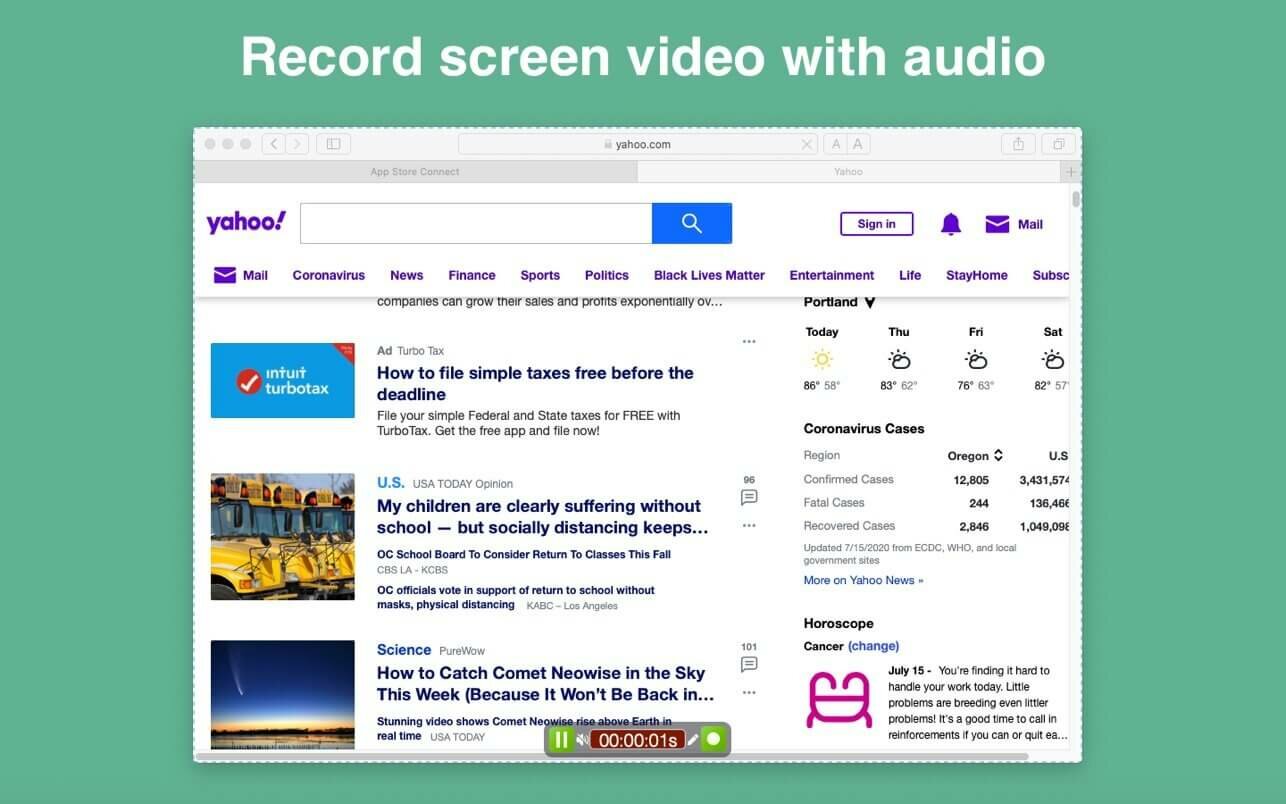Pause the screen recording
The image size is (1286, 804).
point(561,739)
